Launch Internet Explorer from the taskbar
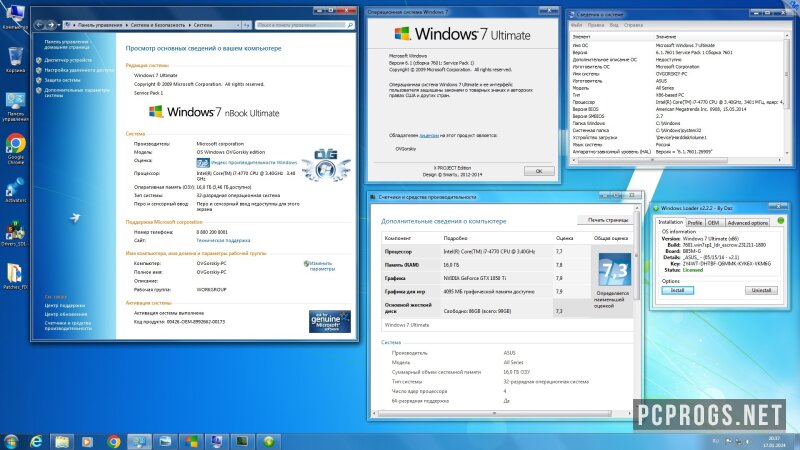This screenshot has width=800, height=450. coord(36,441)
